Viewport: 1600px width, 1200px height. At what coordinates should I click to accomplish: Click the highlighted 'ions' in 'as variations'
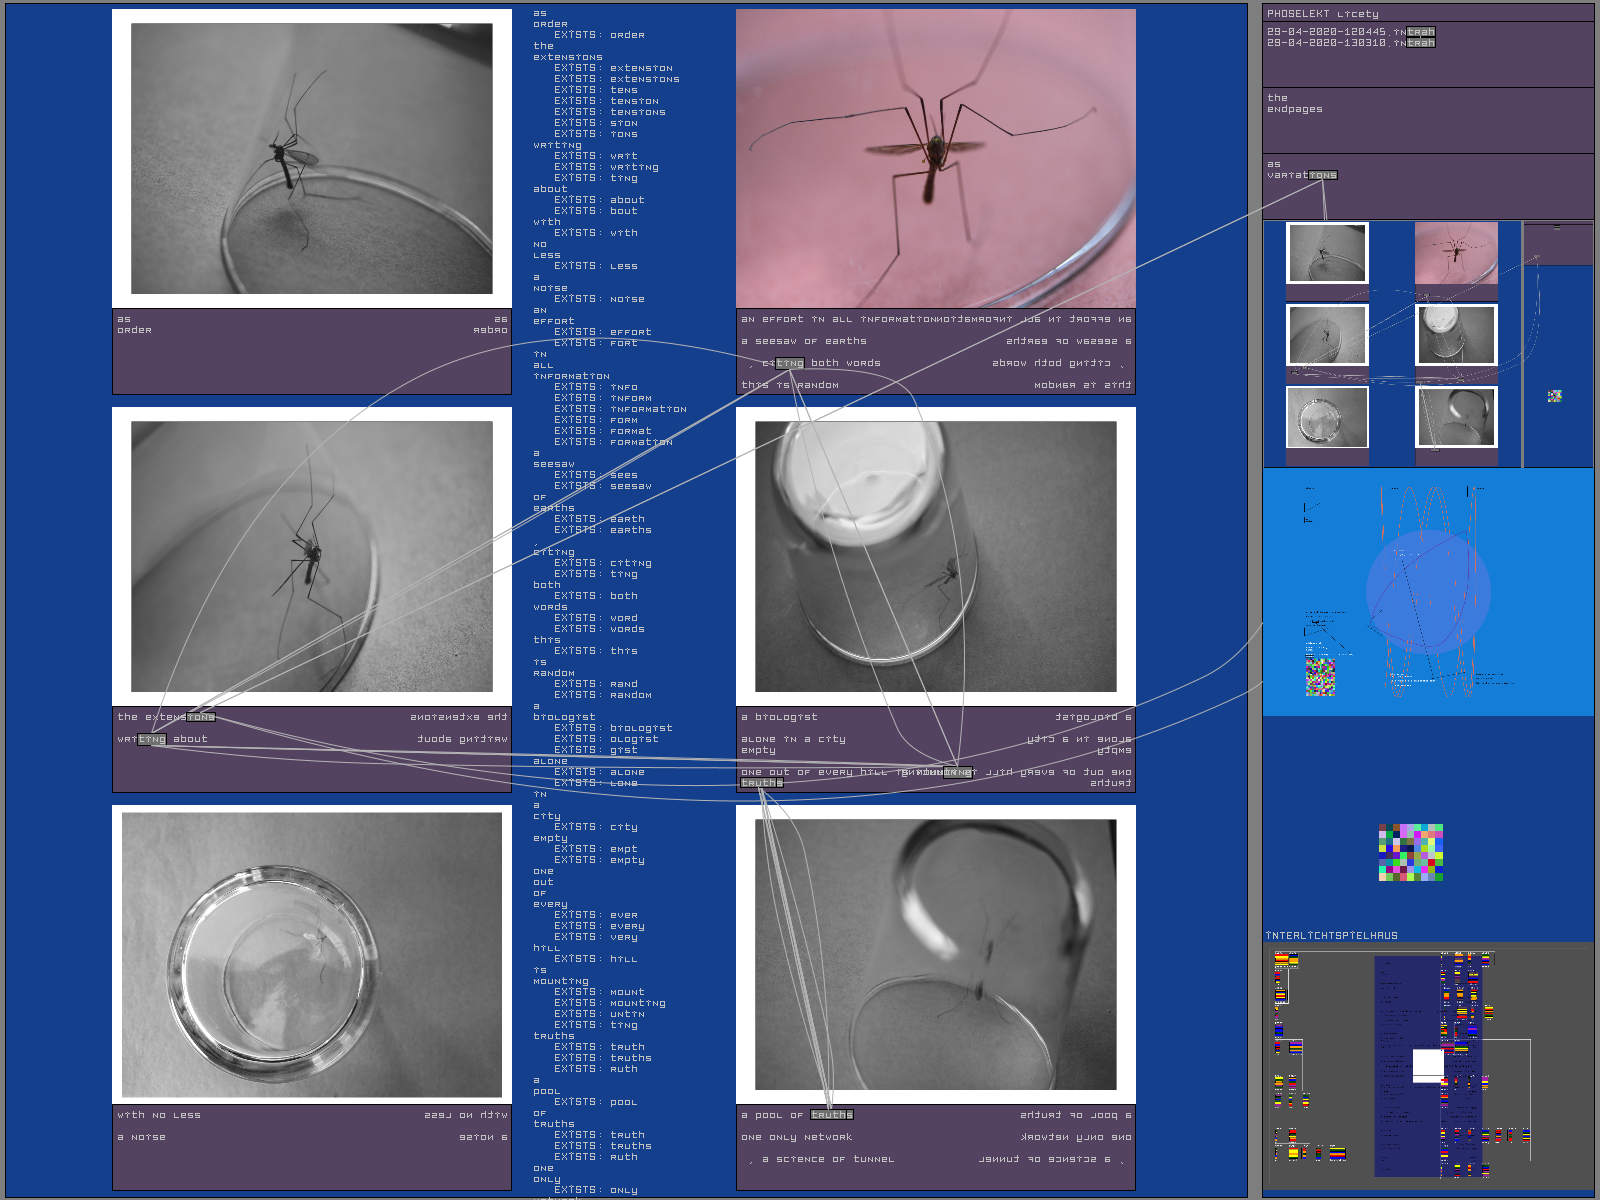[x=1323, y=175]
